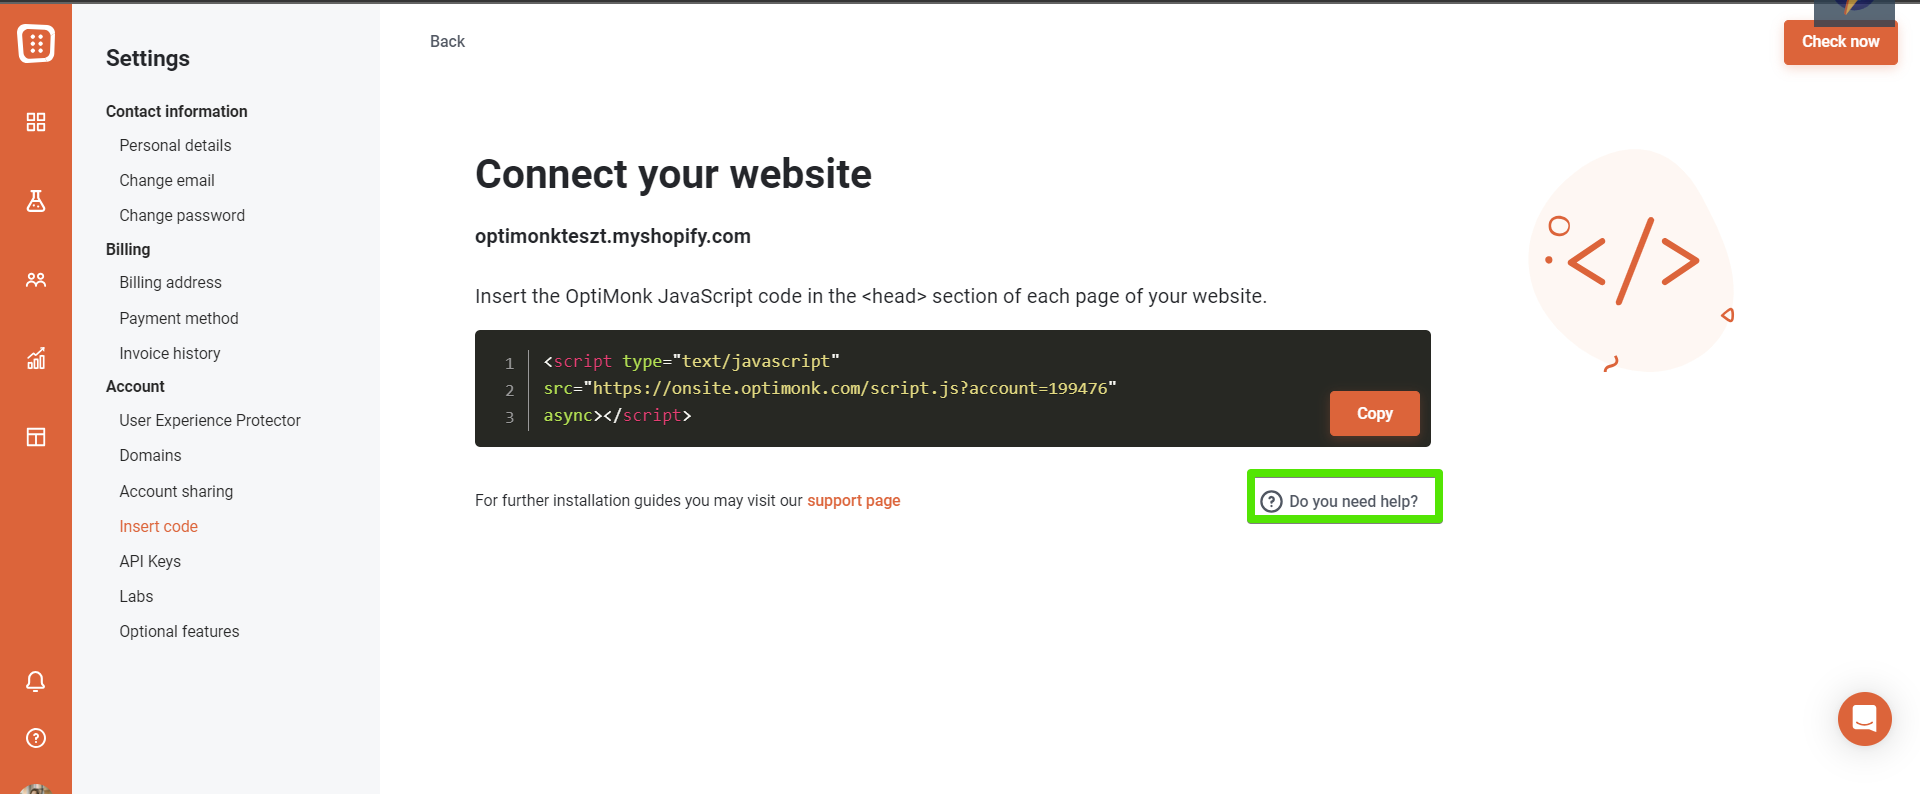The image size is (1920, 794).
Task: Go Back to previous page
Action: 447,41
